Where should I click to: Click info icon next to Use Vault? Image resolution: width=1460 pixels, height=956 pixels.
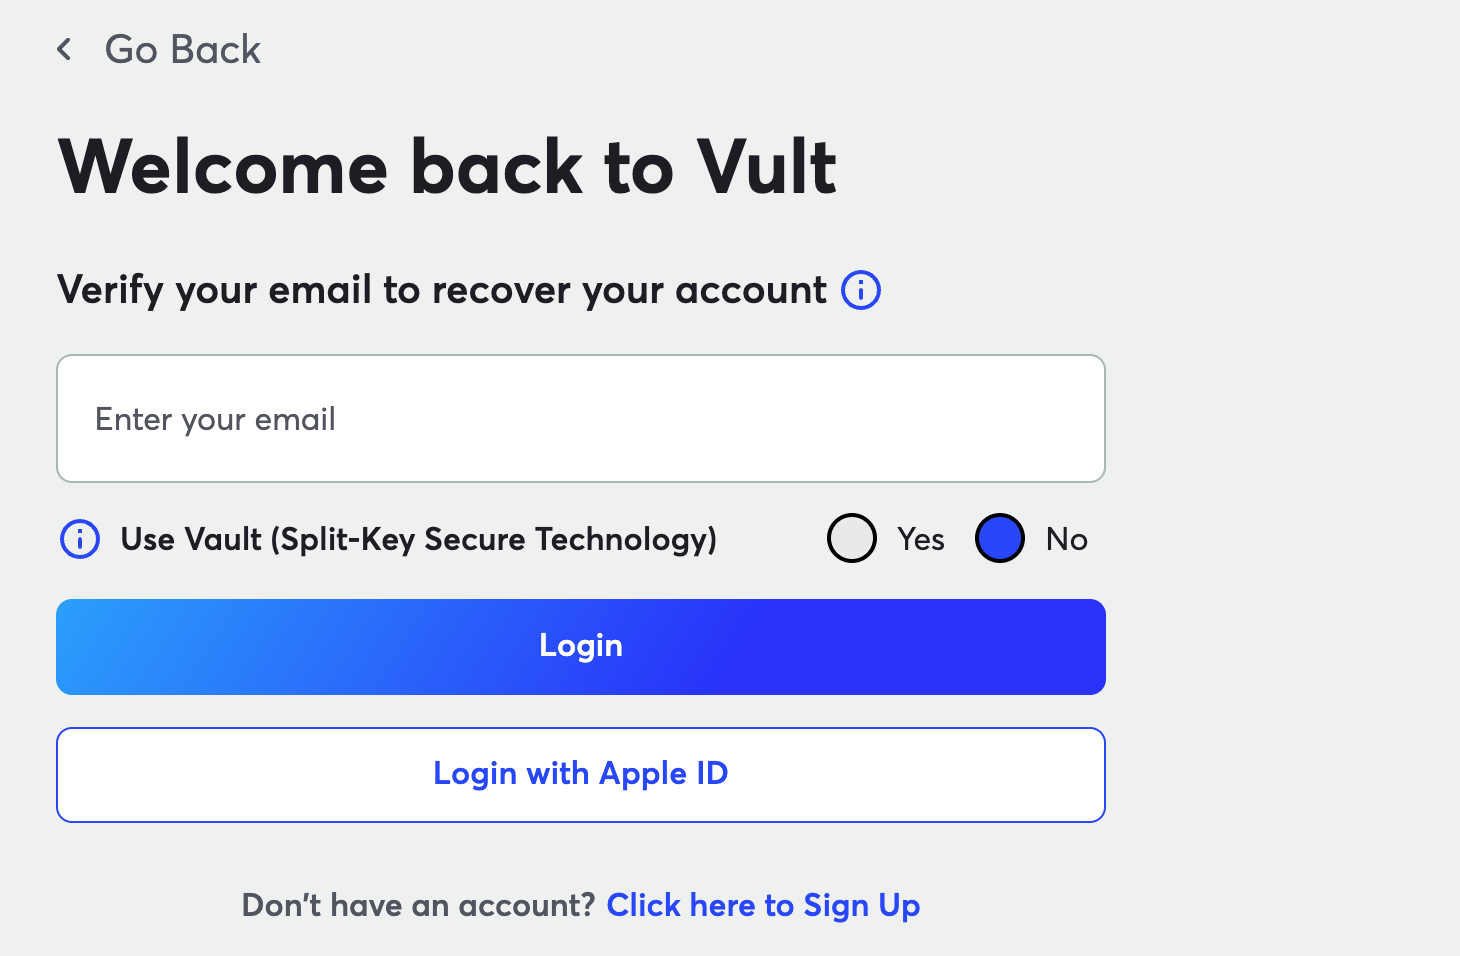coord(80,539)
